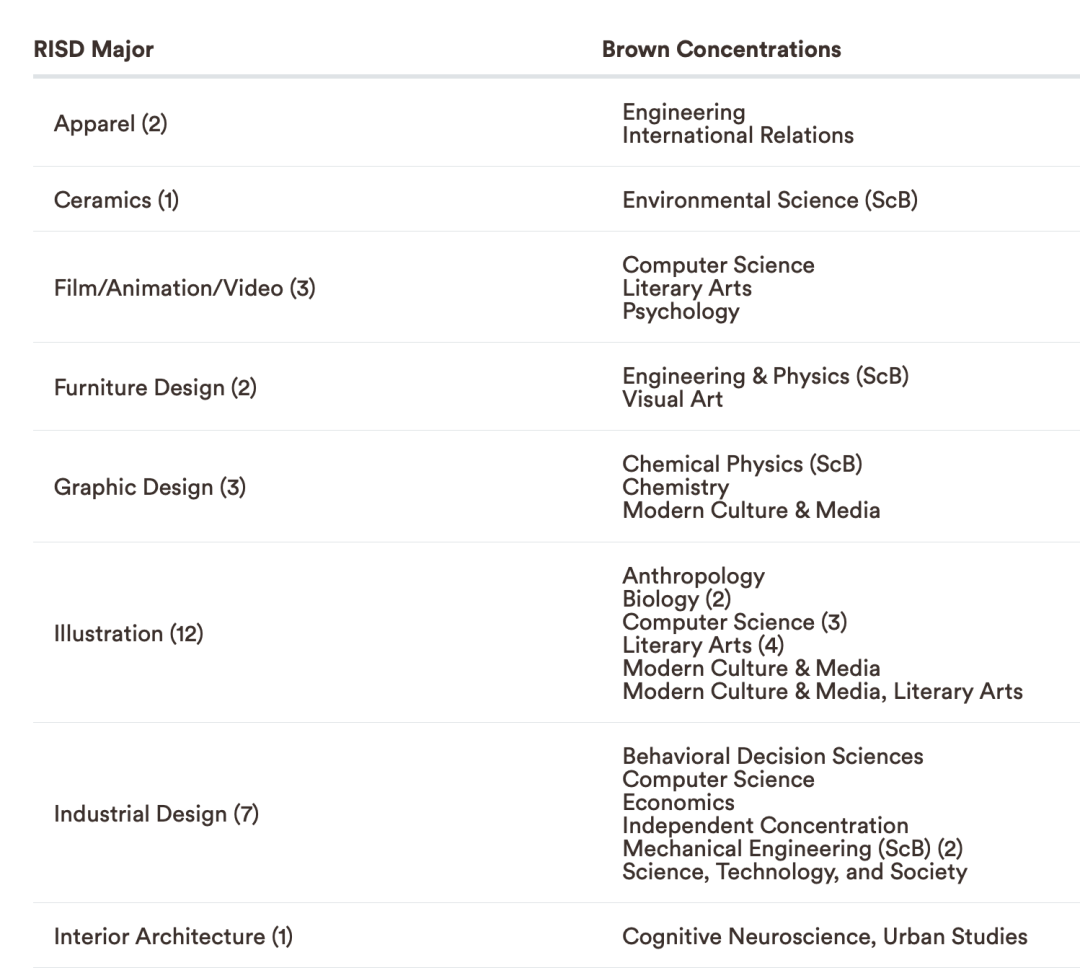The height and width of the screenshot is (968, 1080).
Task: Click the Illustration (12) major label
Action: coord(129,633)
